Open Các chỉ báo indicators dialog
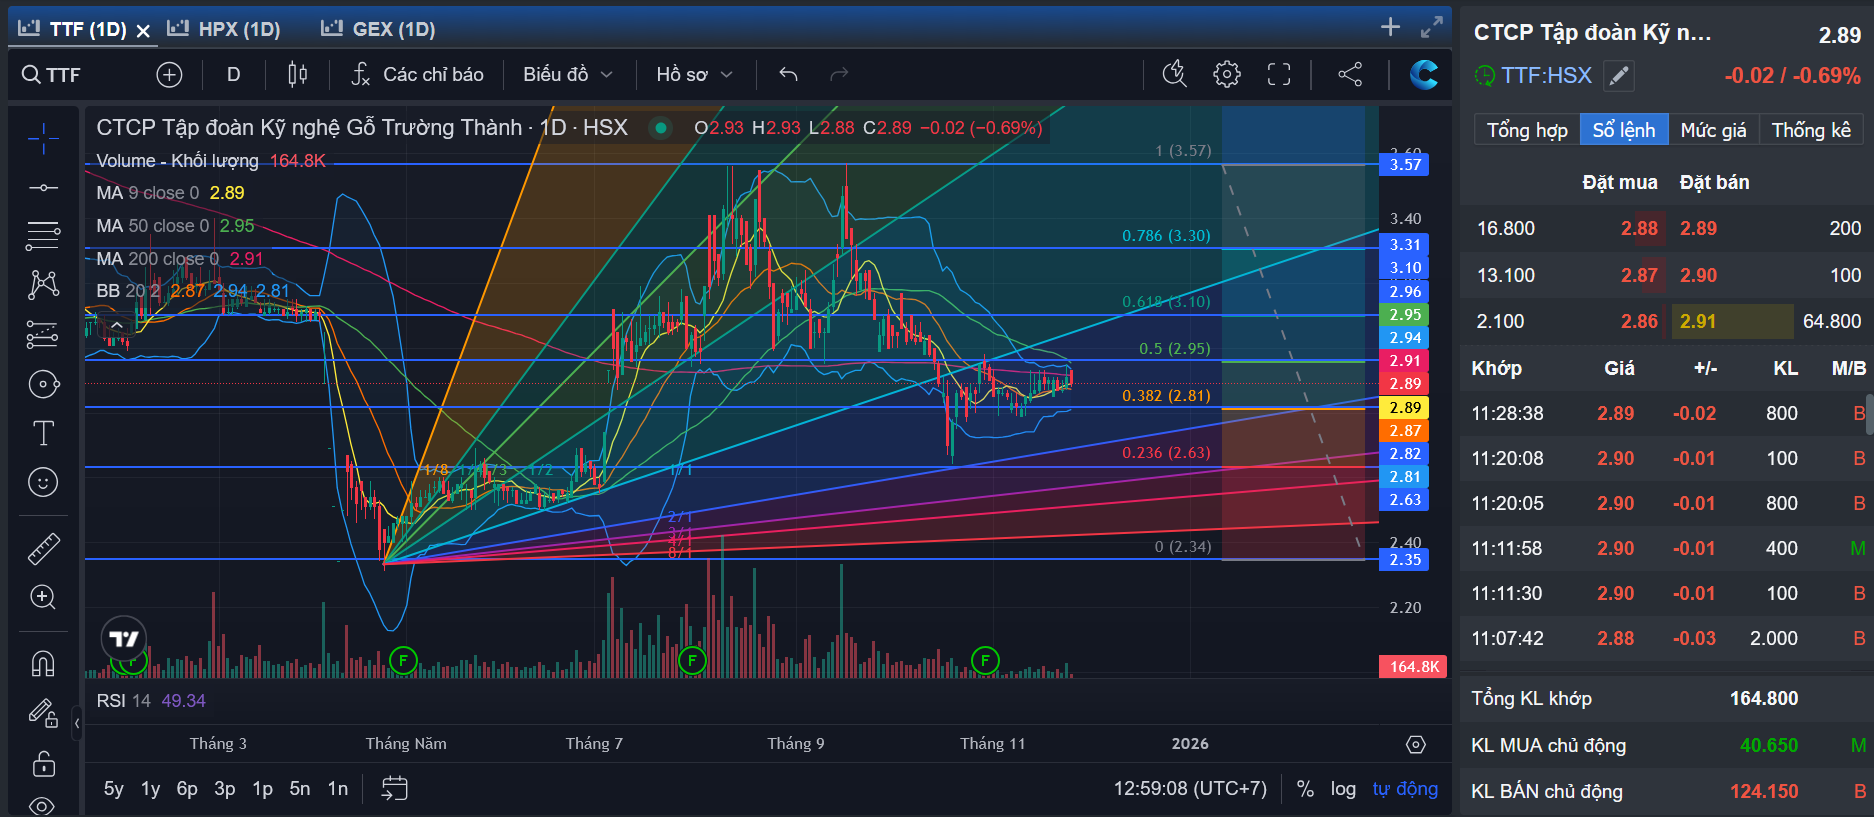 [x=418, y=75]
